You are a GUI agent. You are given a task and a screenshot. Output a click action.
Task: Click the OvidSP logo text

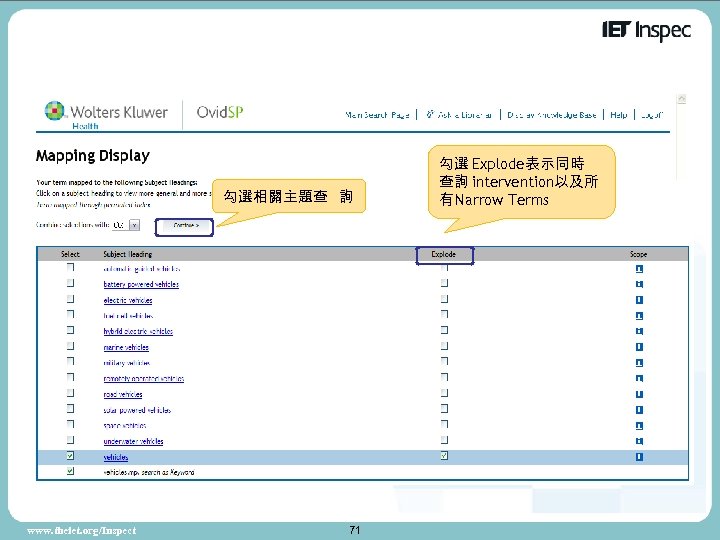tap(220, 112)
